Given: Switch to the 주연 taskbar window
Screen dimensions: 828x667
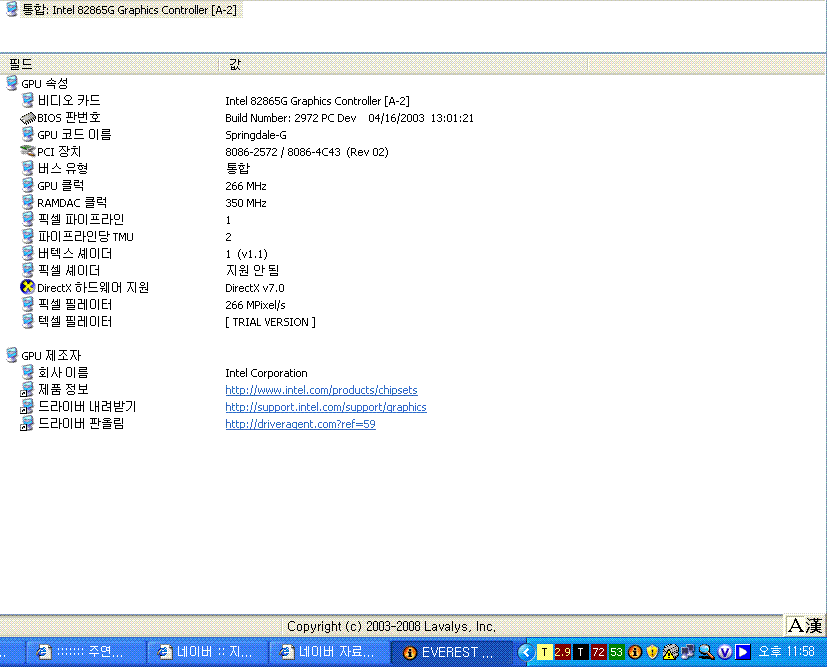Looking at the screenshot, I should 86,652.
